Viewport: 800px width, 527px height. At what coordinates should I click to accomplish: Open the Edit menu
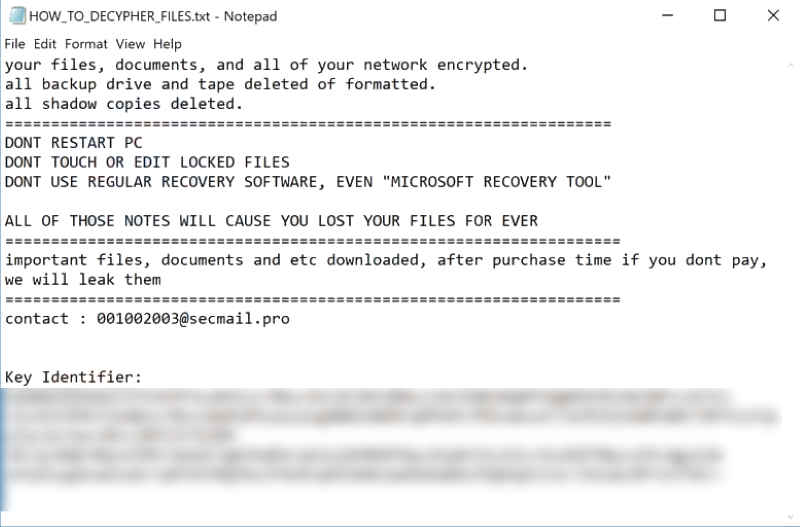click(x=45, y=44)
